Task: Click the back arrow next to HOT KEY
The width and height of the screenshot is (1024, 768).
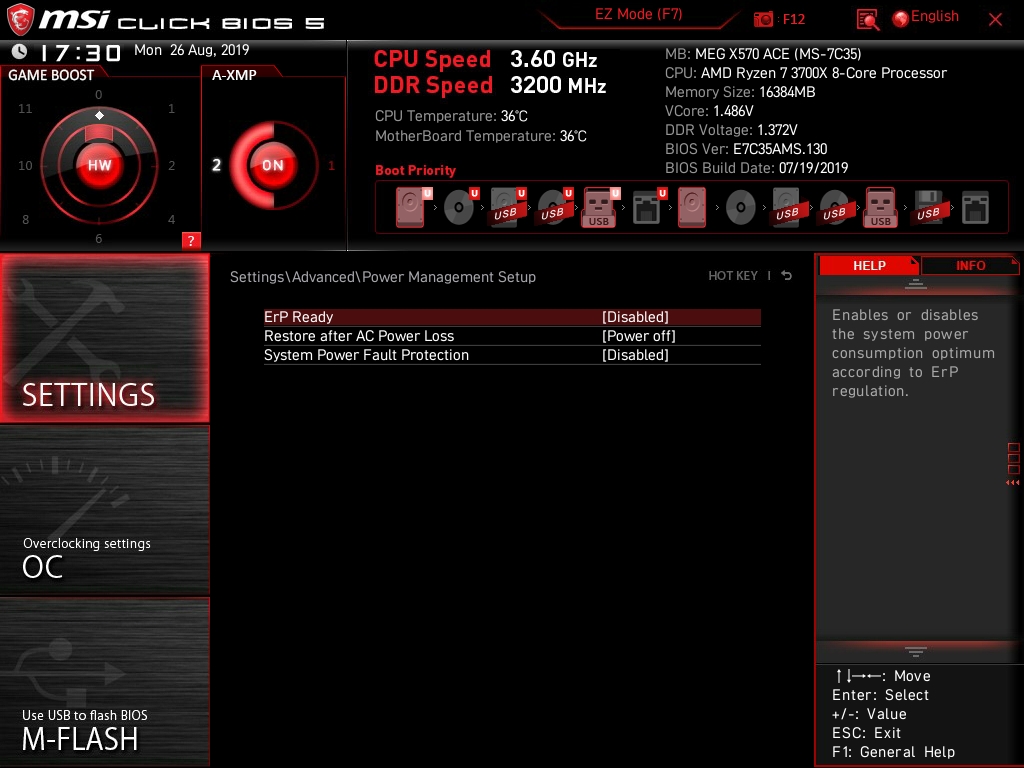Action: pos(787,276)
